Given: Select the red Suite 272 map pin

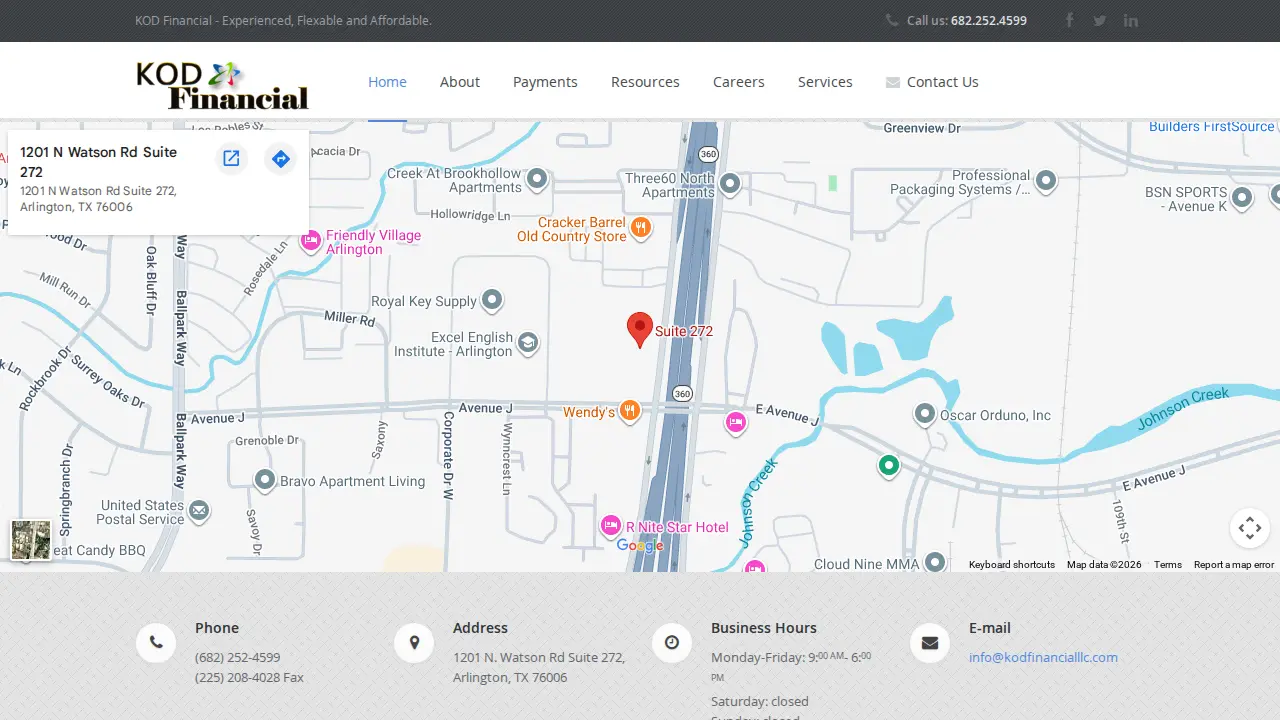Looking at the screenshot, I should (640, 330).
